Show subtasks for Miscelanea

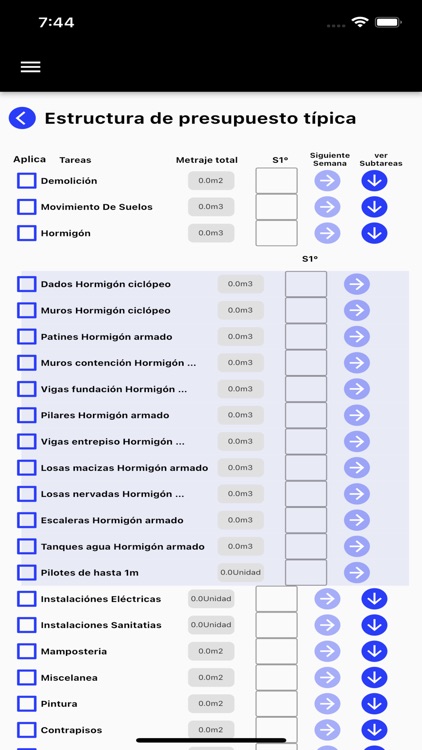click(x=374, y=678)
